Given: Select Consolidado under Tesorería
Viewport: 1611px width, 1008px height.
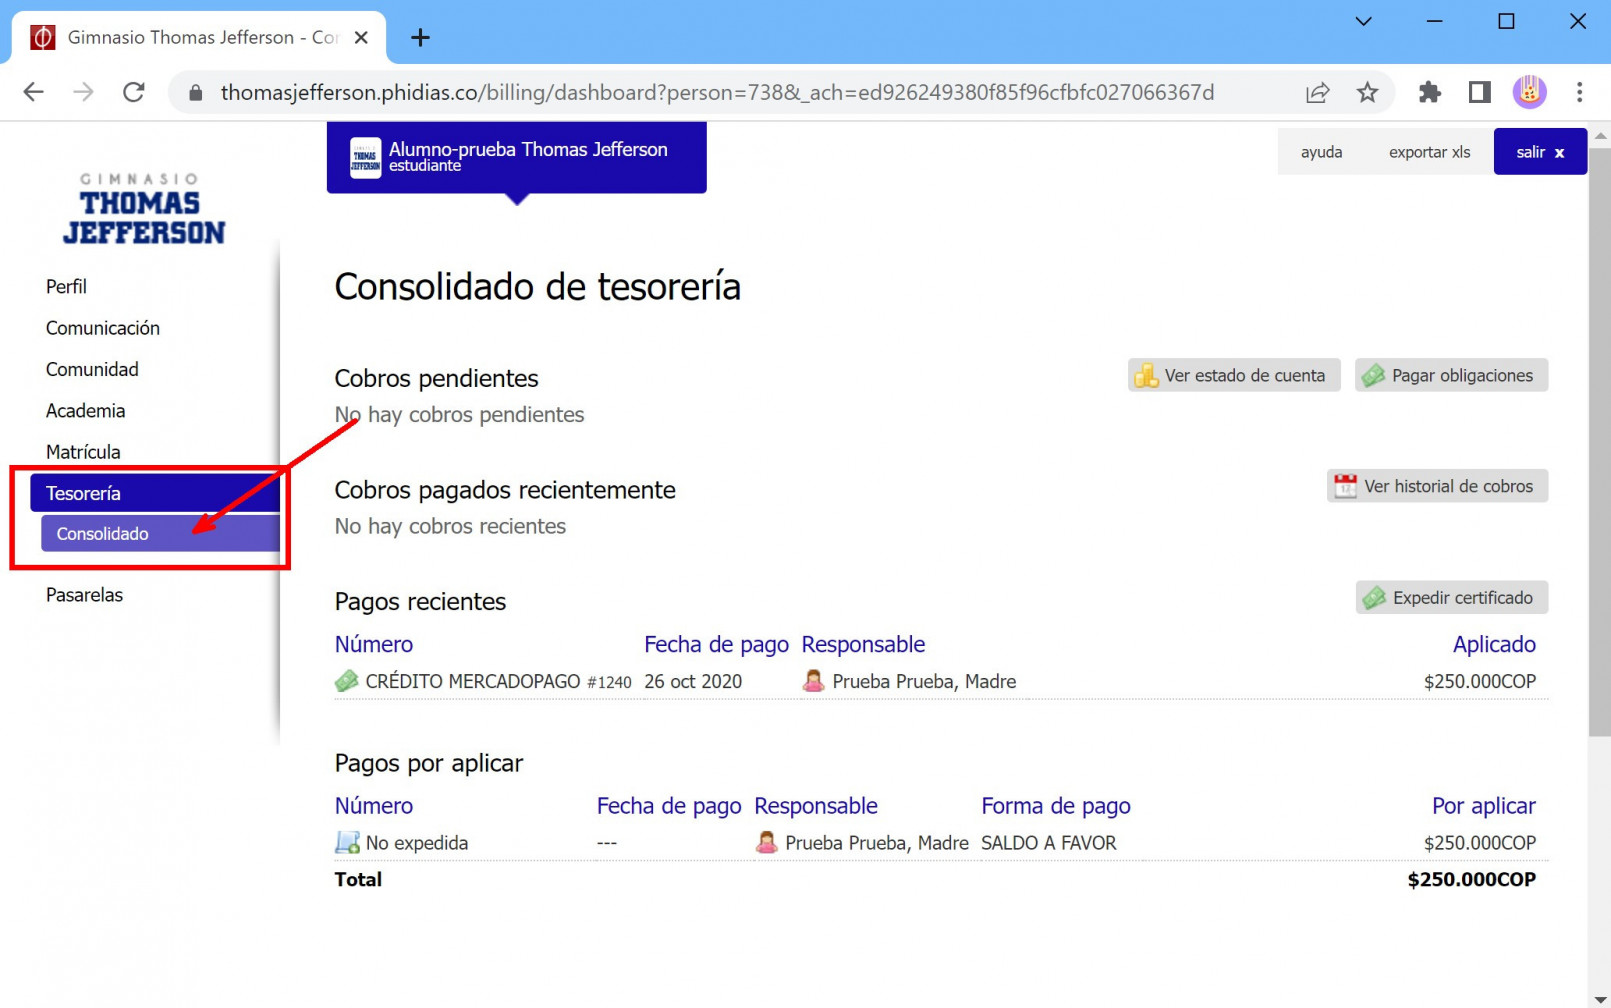Looking at the screenshot, I should (103, 534).
